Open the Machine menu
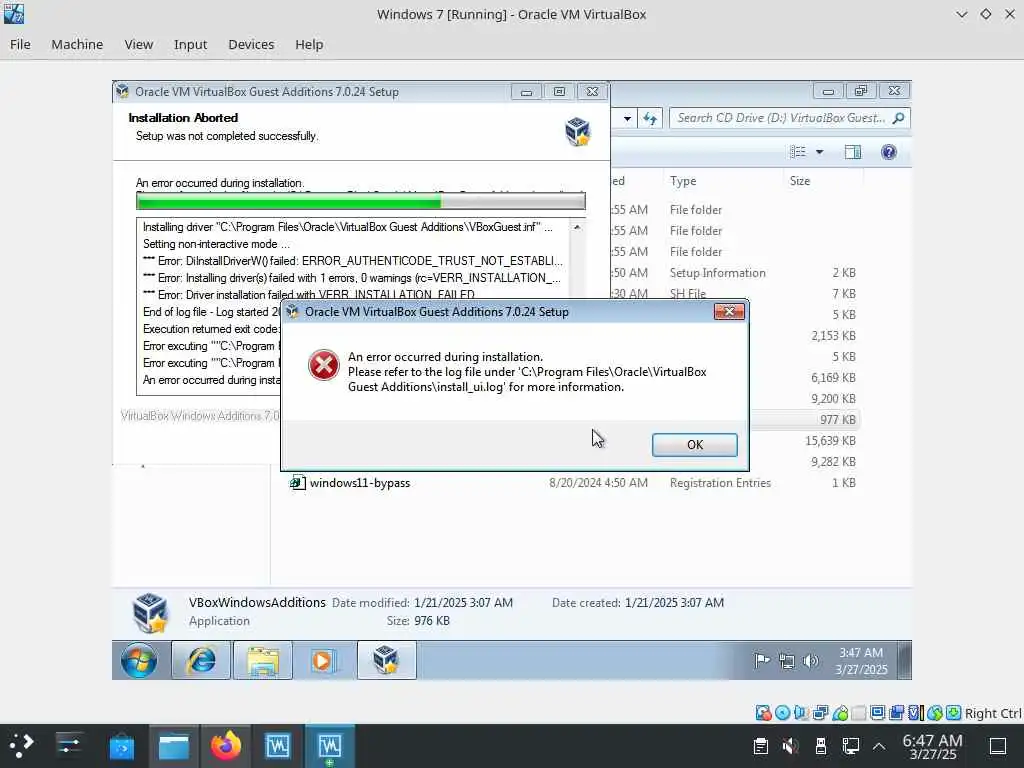The height and width of the screenshot is (768, 1024). tap(77, 44)
